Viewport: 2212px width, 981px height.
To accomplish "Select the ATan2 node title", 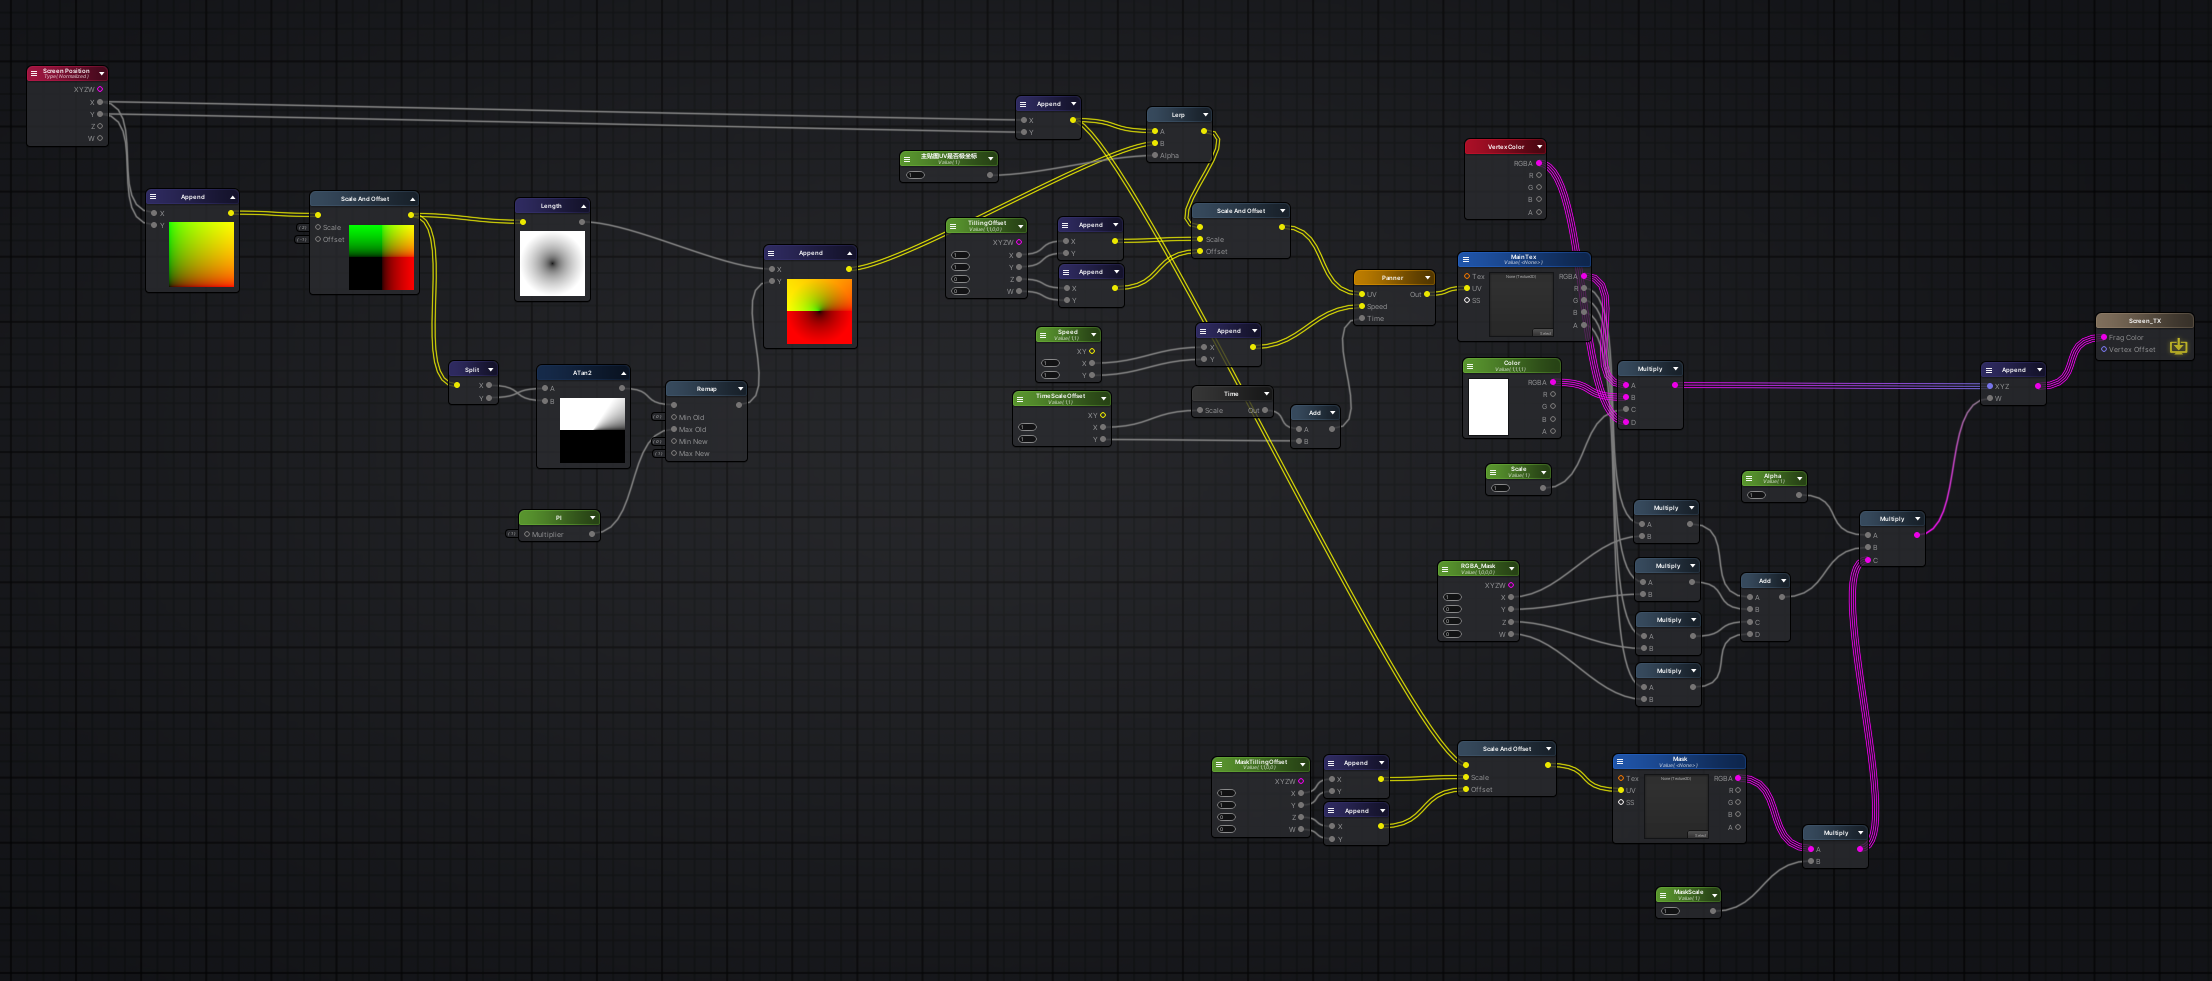I will tap(582, 373).
